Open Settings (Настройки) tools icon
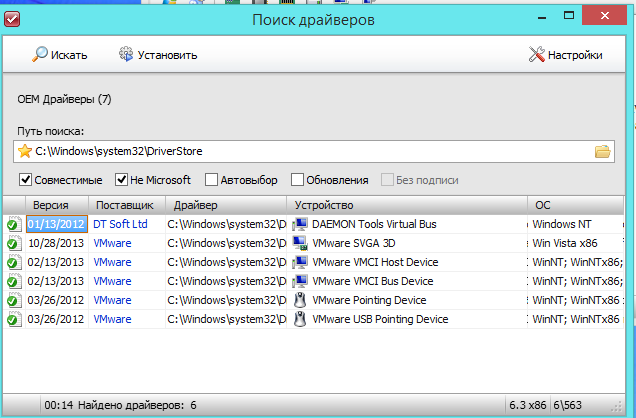This screenshot has width=636, height=418. coord(536,55)
